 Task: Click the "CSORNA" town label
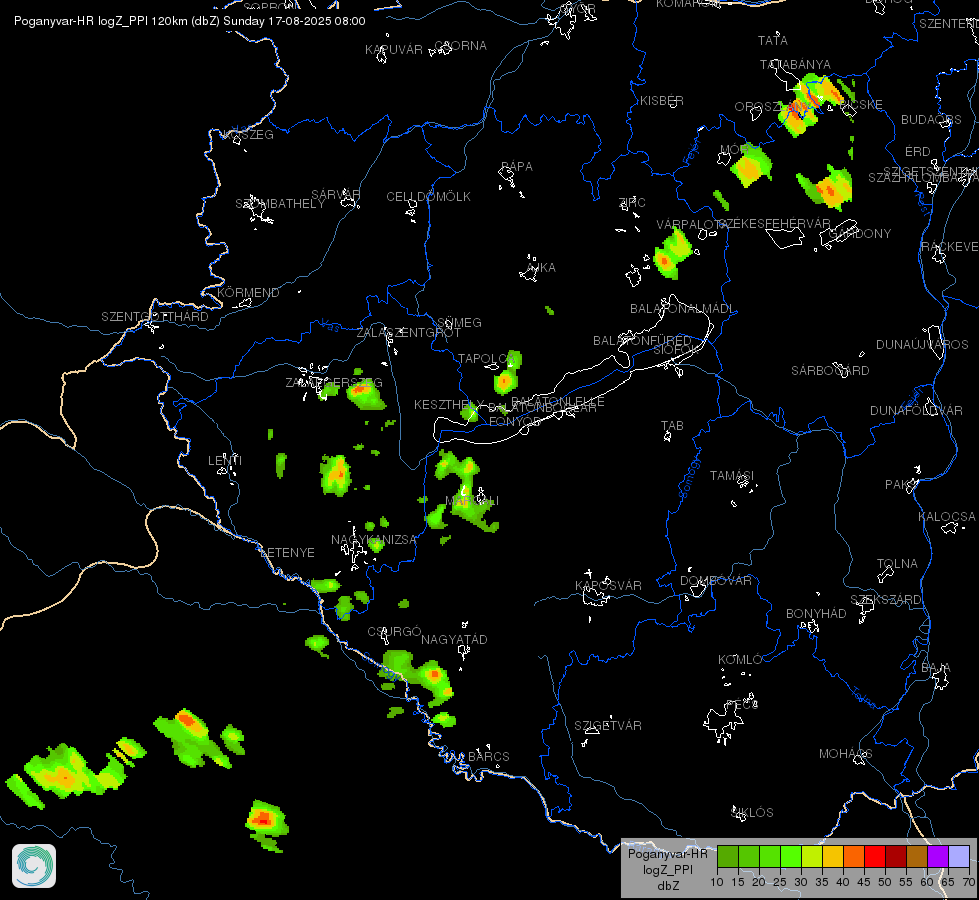[x=460, y=46]
